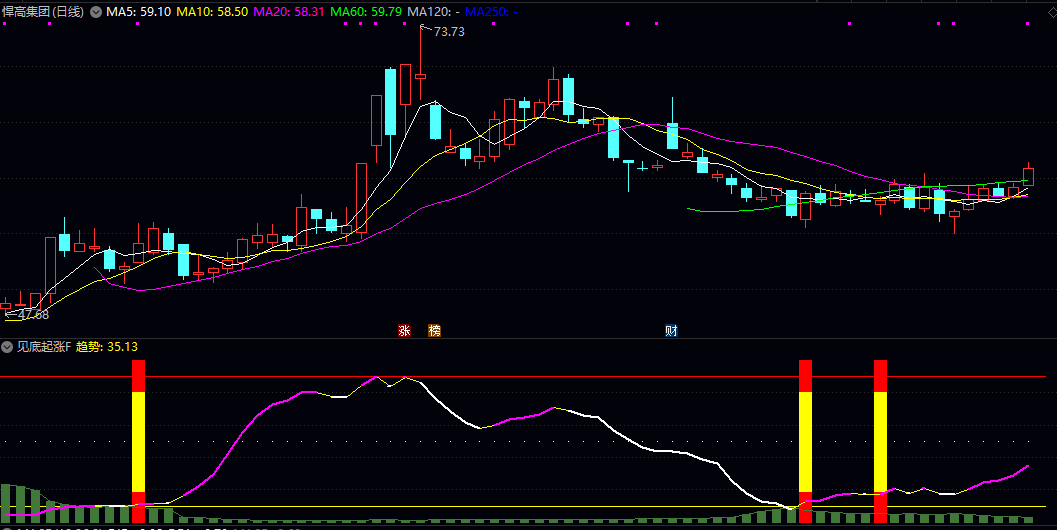
Task: Click the last candlestick on the right
Action: coord(1029,176)
